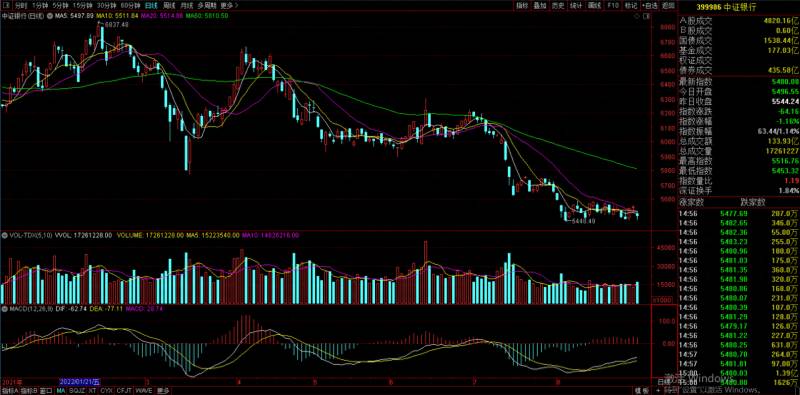Click the highlighted date marker 2022/01/21
The image size is (800, 395).
pyautogui.click(x=81, y=381)
